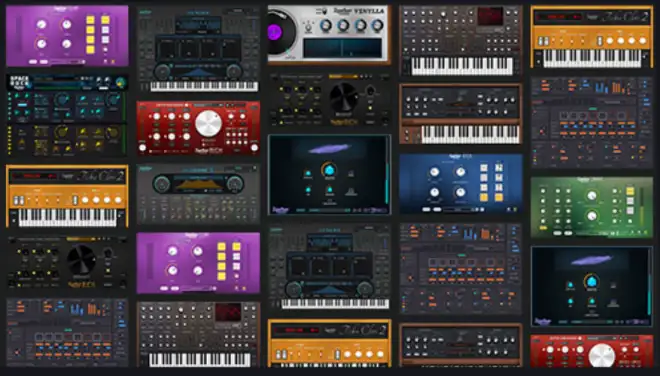The height and width of the screenshot is (376, 660).
Task: Open the red plugin thumbnail beside Space Rock
Action: click(x=198, y=128)
